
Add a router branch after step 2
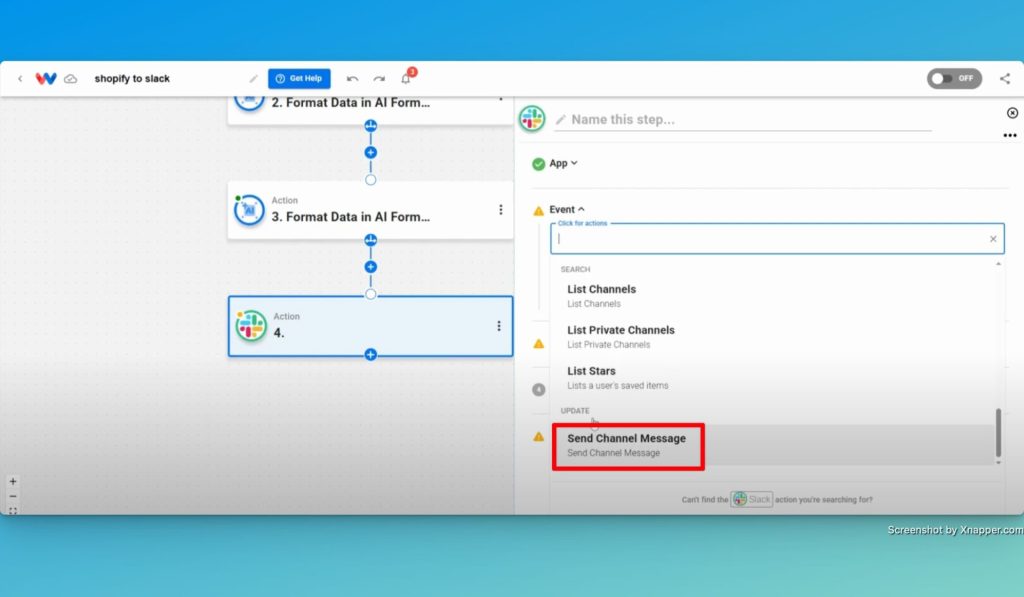click(370, 125)
